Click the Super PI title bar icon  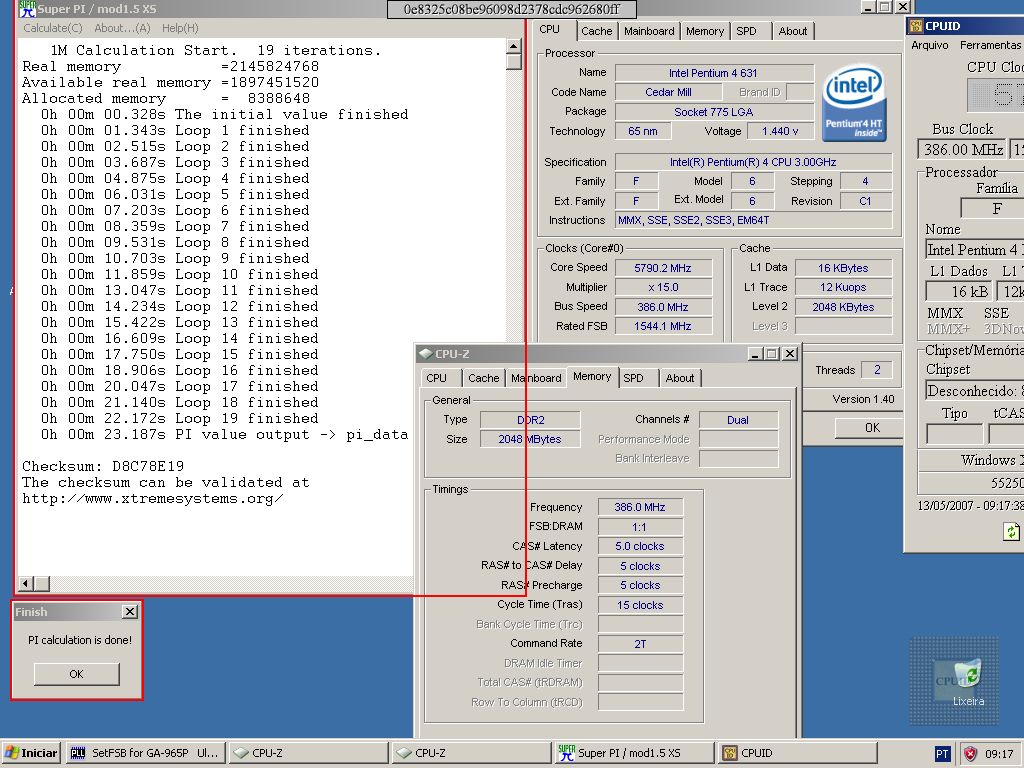coord(27,8)
